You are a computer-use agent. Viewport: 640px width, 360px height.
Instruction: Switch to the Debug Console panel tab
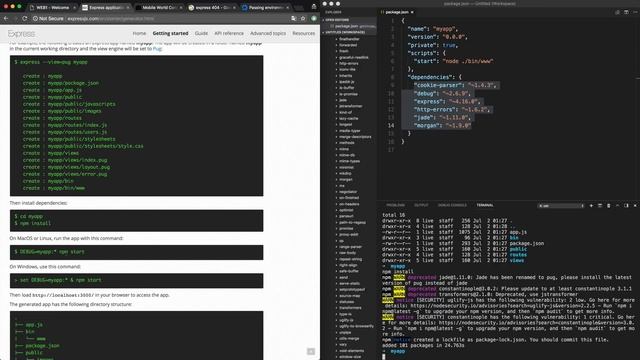pyautogui.click(x=452, y=205)
